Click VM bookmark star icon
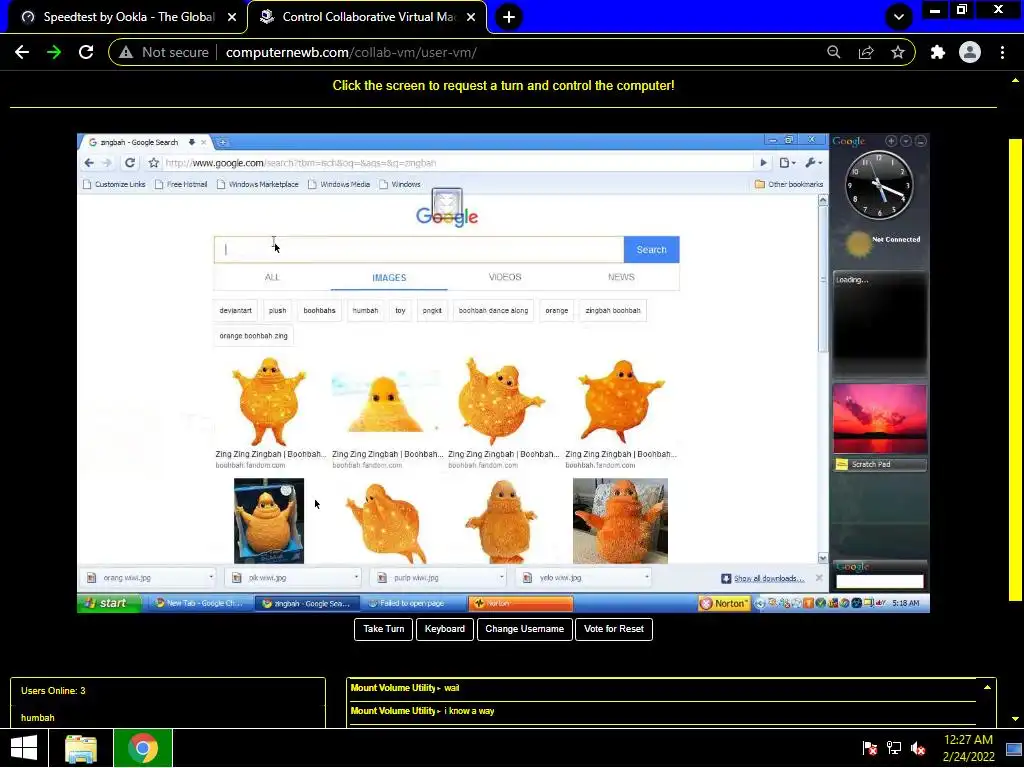The height and width of the screenshot is (768, 1024). [153, 163]
